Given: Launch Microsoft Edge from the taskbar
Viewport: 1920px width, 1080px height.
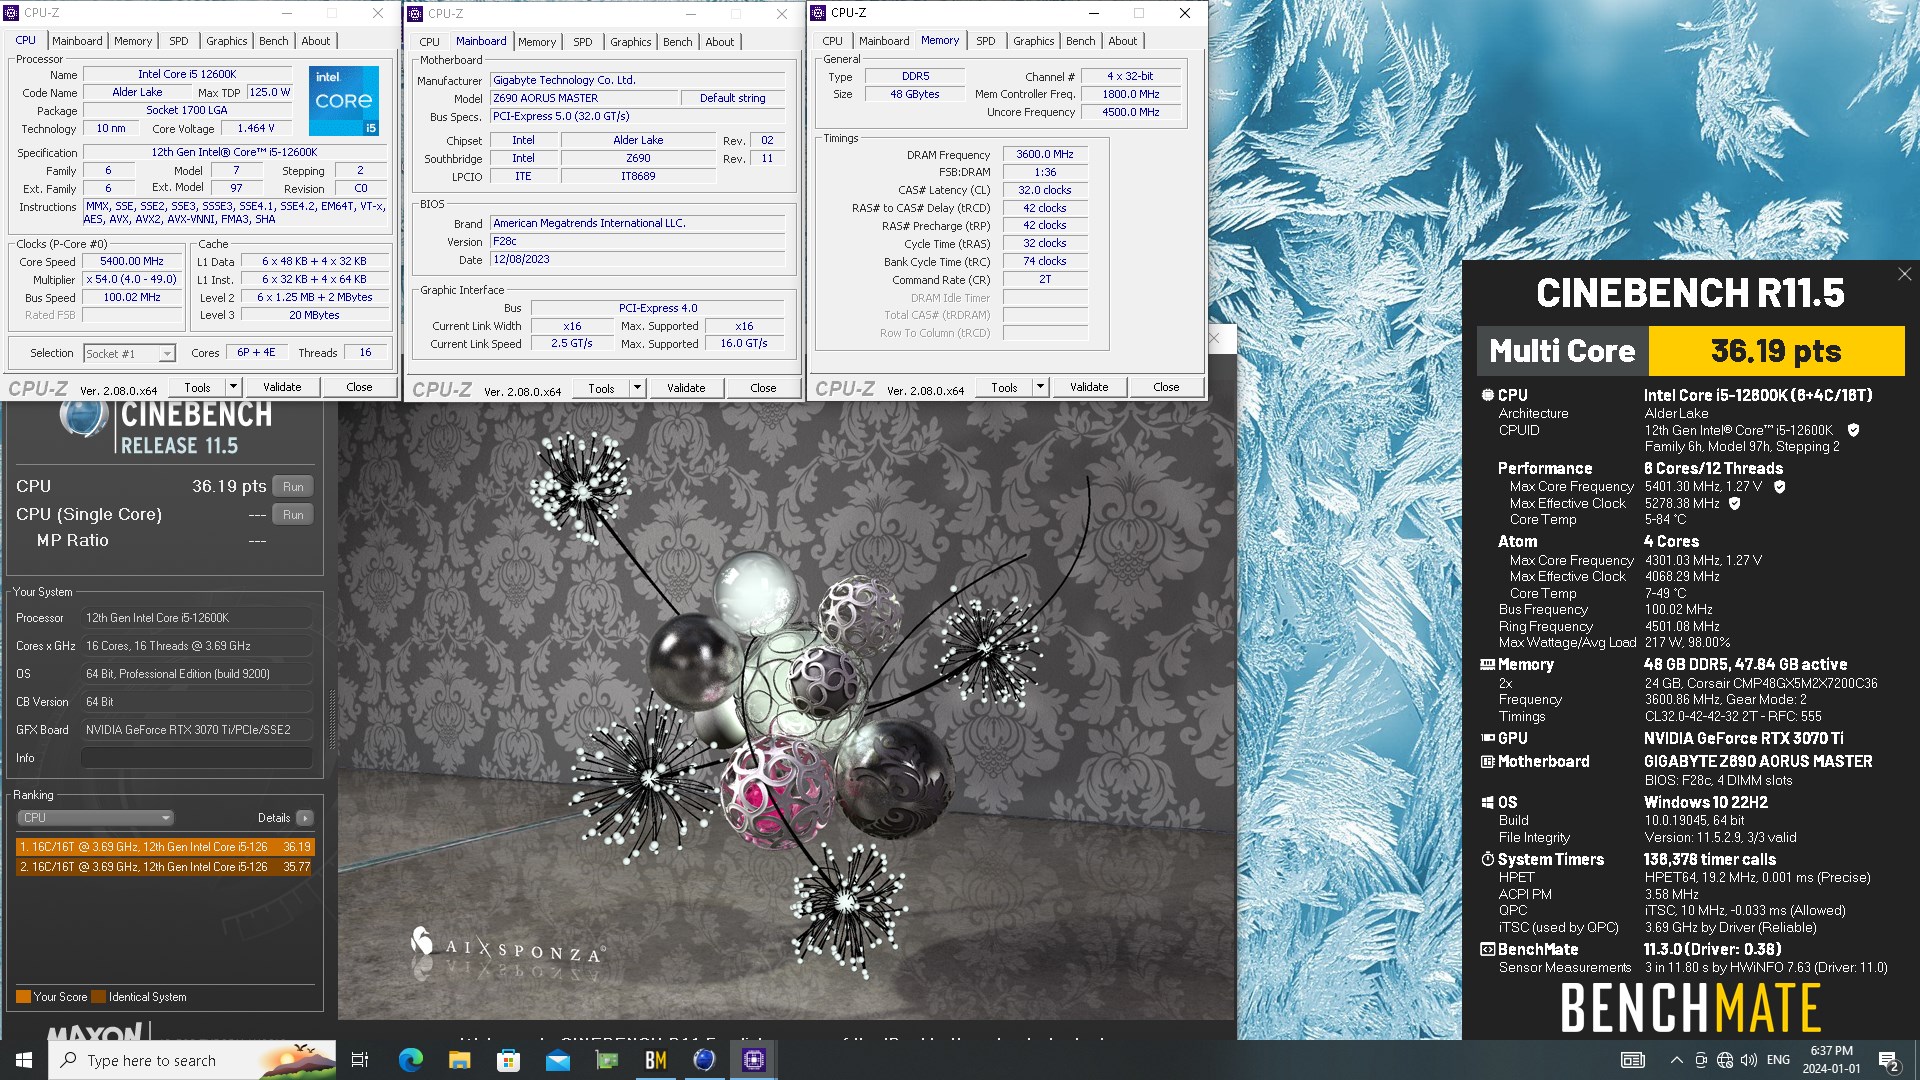Looking at the screenshot, I should (x=411, y=1060).
